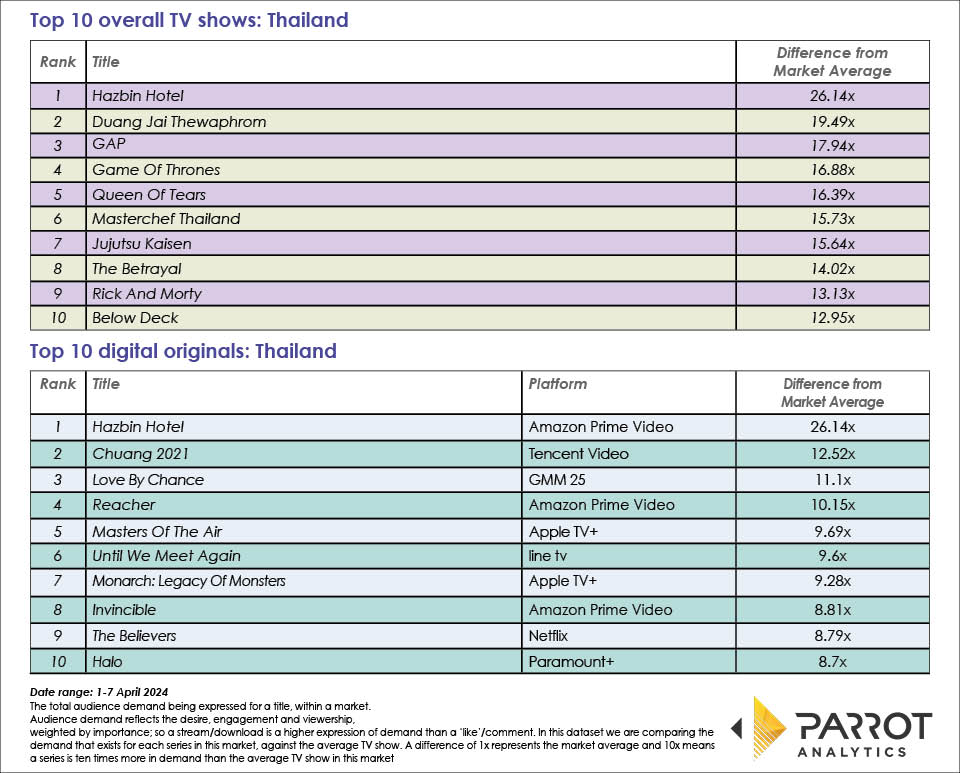Click the 10.15x value
This screenshot has height=773, width=960.
[833, 505]
